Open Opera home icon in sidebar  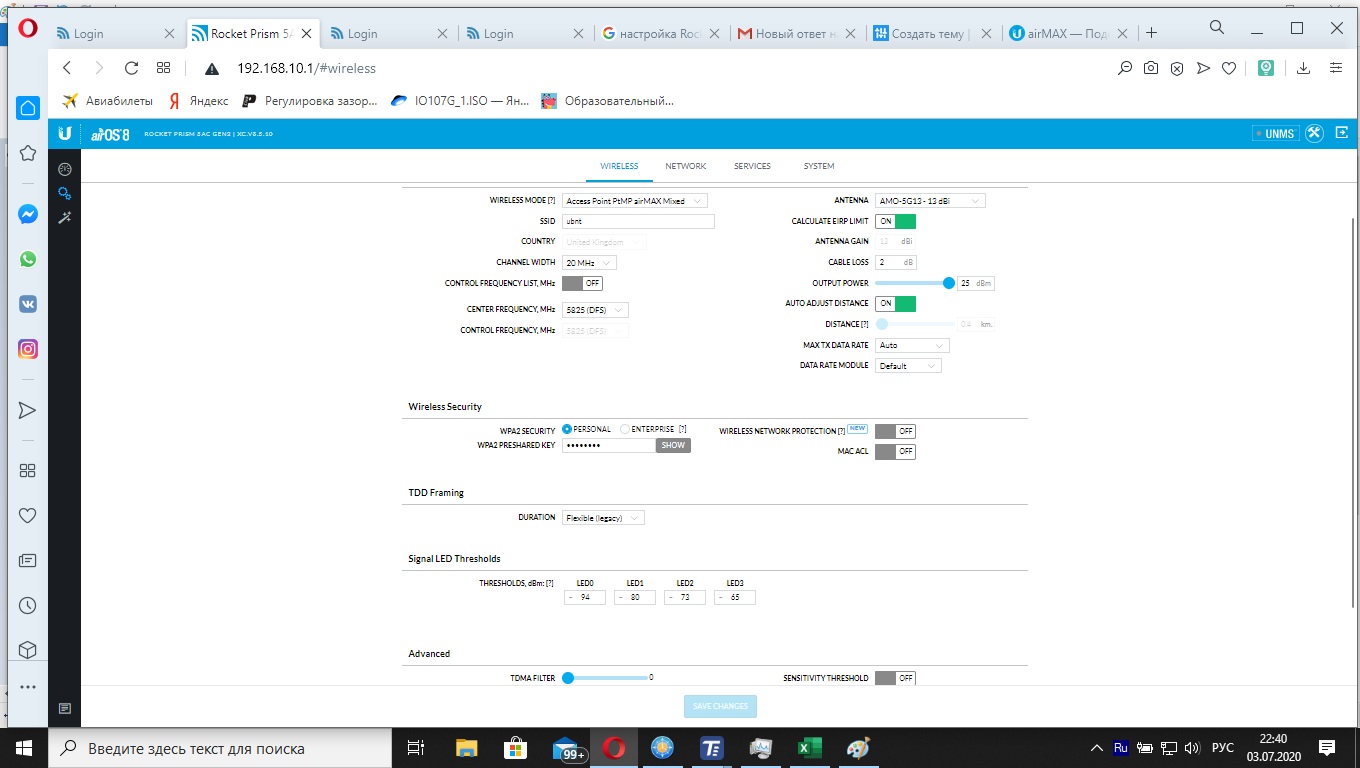tap(28, 108)
